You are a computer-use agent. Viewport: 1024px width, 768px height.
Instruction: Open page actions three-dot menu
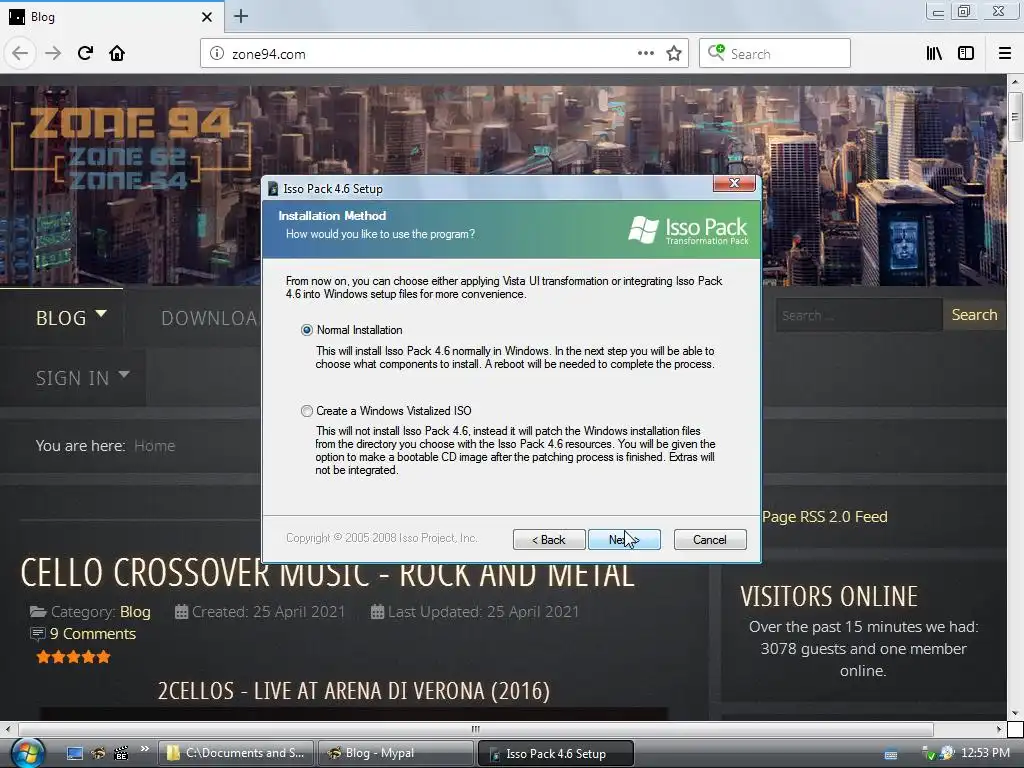point(646,54)
